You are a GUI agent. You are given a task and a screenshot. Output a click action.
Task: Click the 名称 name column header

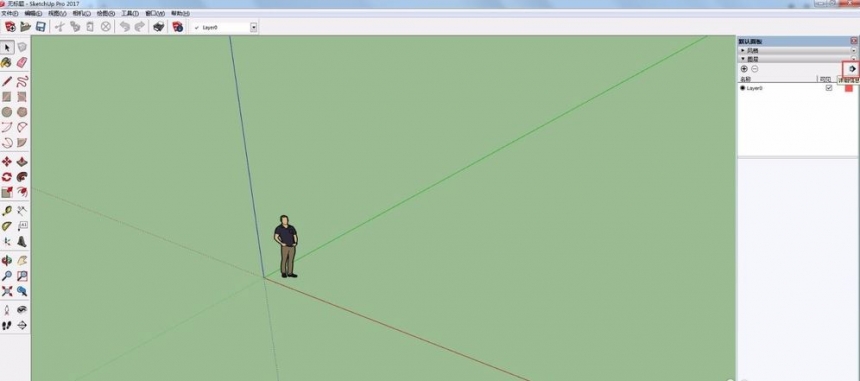[745, 79]
